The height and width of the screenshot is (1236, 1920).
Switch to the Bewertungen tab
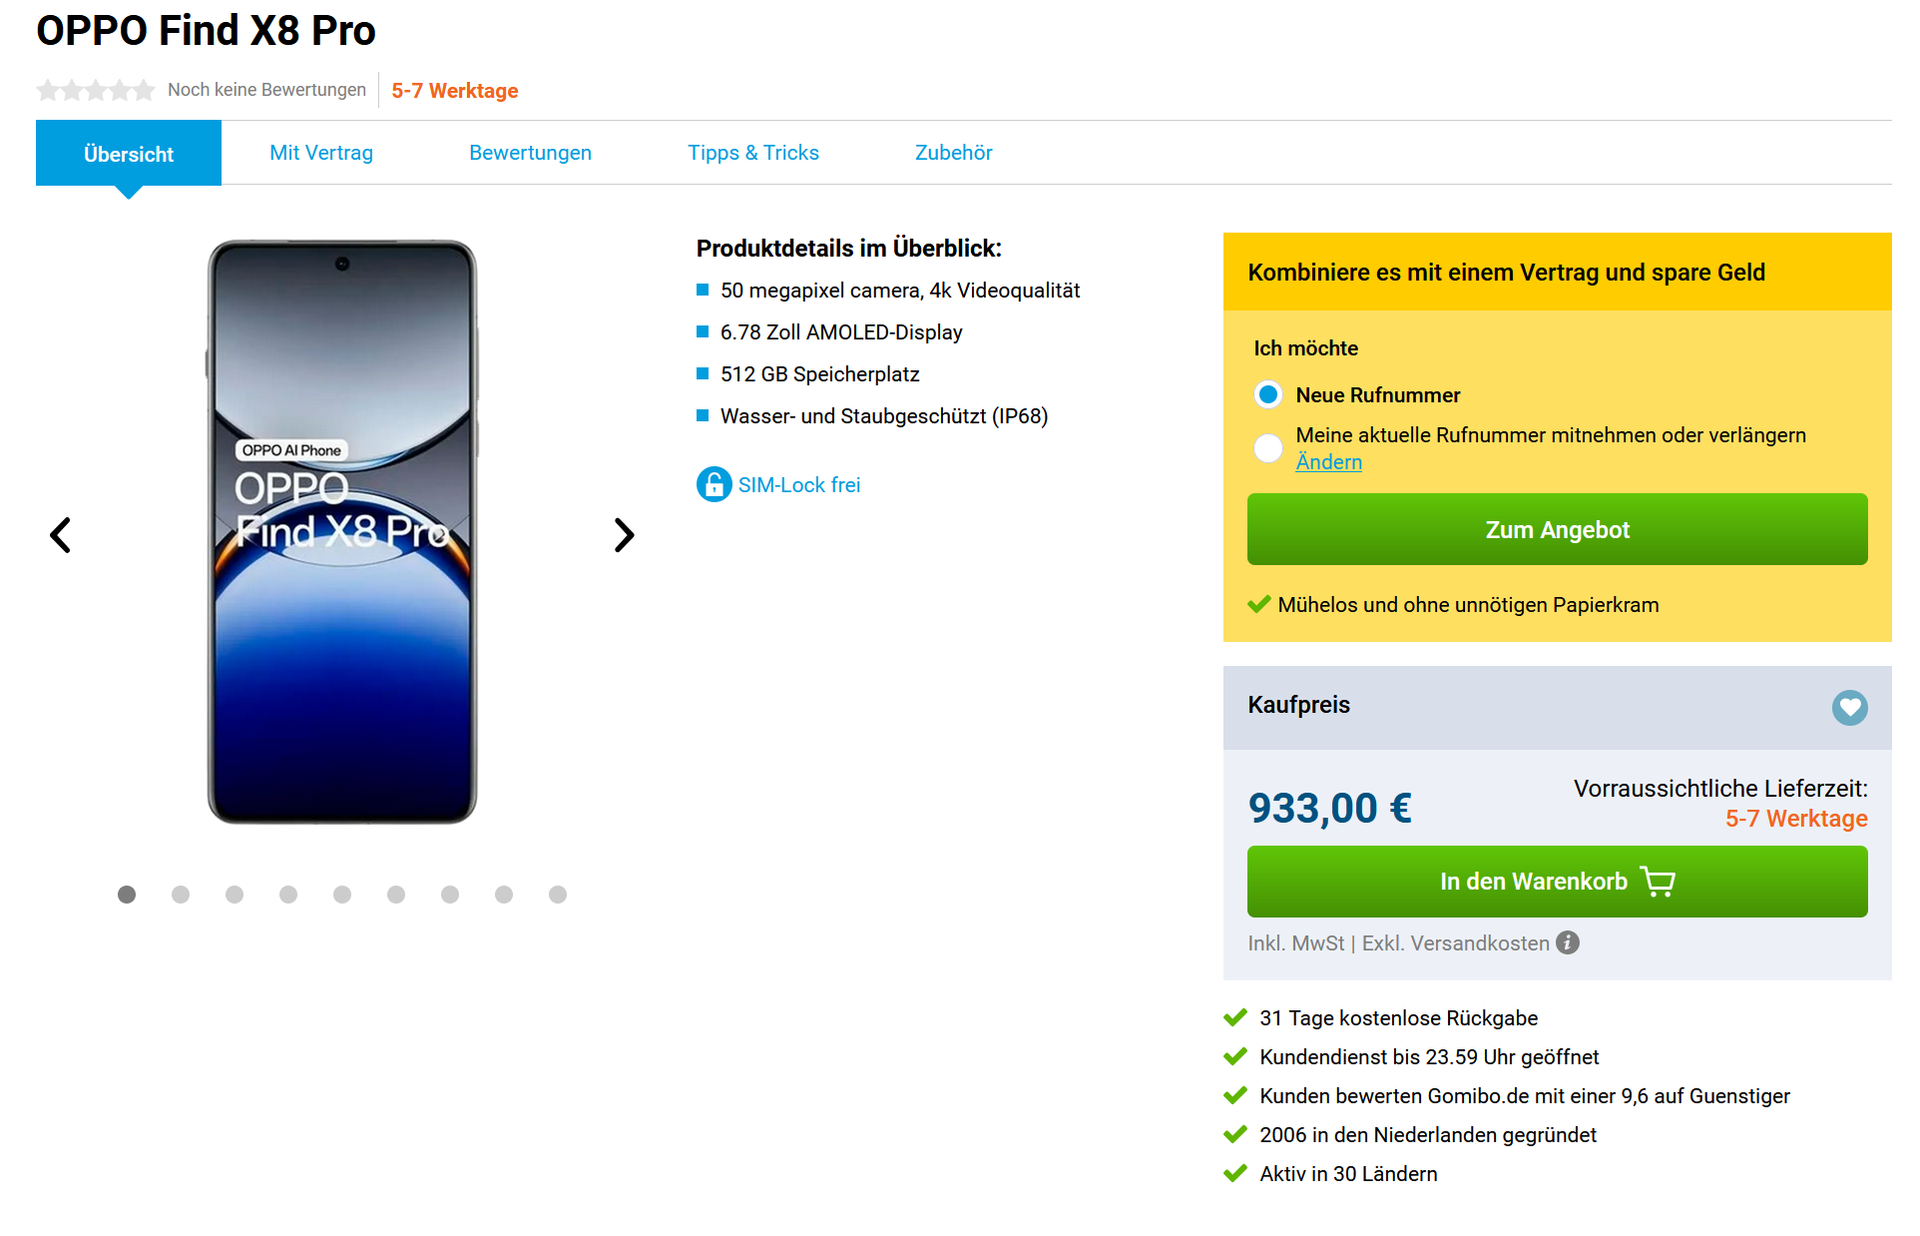[530, 153]
